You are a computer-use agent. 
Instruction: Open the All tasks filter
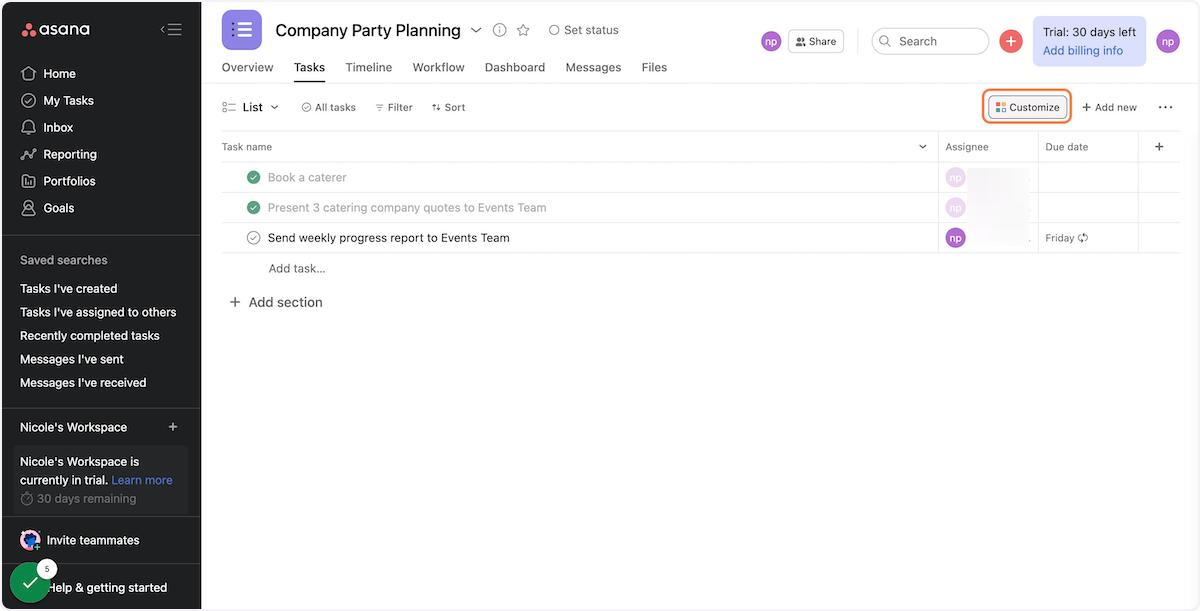click(x=328, y=107)
